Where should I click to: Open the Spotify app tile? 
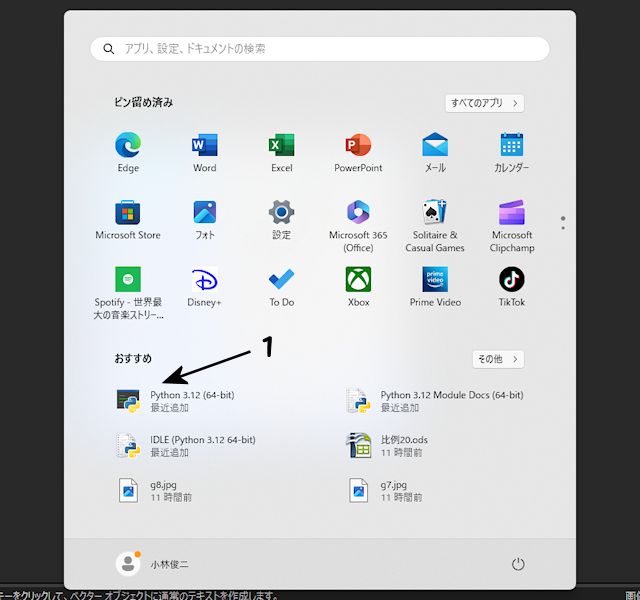(128, 293)
